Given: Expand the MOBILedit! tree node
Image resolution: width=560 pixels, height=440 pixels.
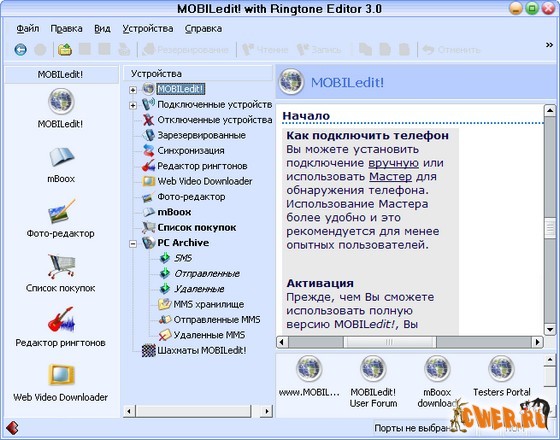Looking at the screenshot, I should [133, 90].
